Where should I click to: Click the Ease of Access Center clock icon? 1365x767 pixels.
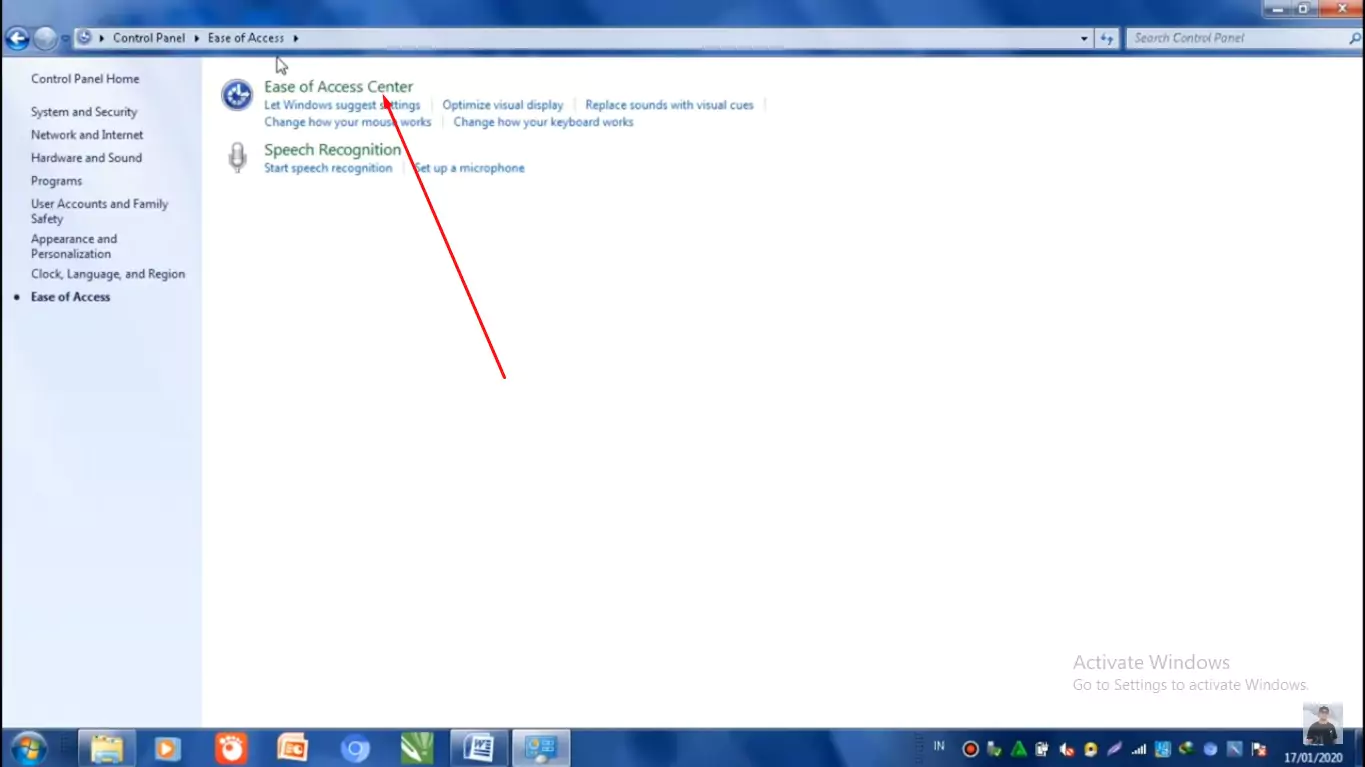pyautogui.click(x=237, y=95)
